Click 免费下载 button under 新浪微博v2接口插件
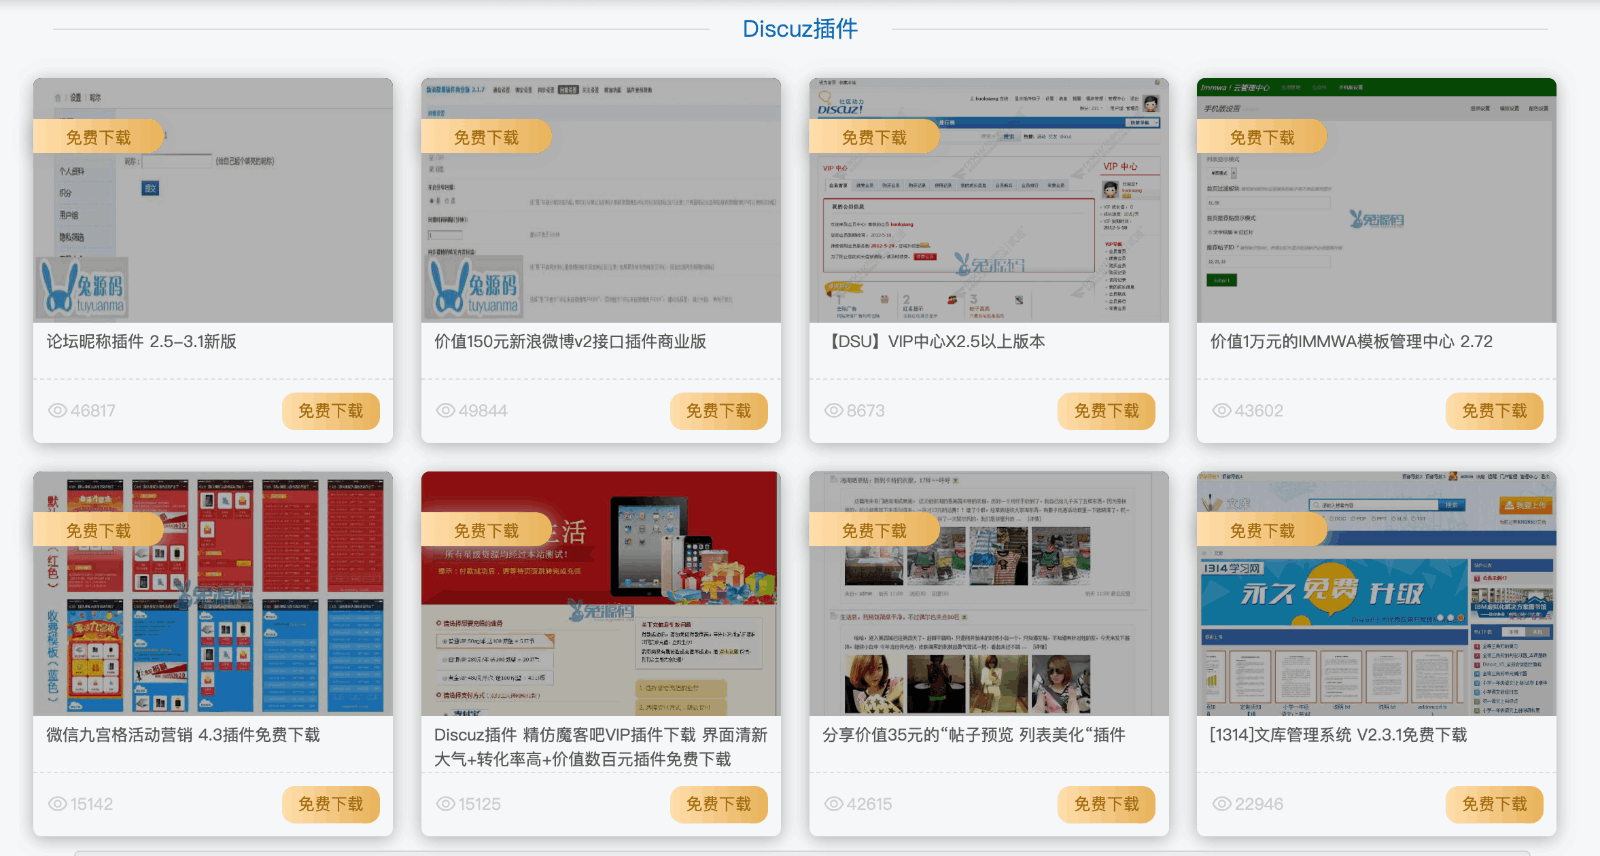Screen dimensions: 1600x856 (x=719, y=411)
